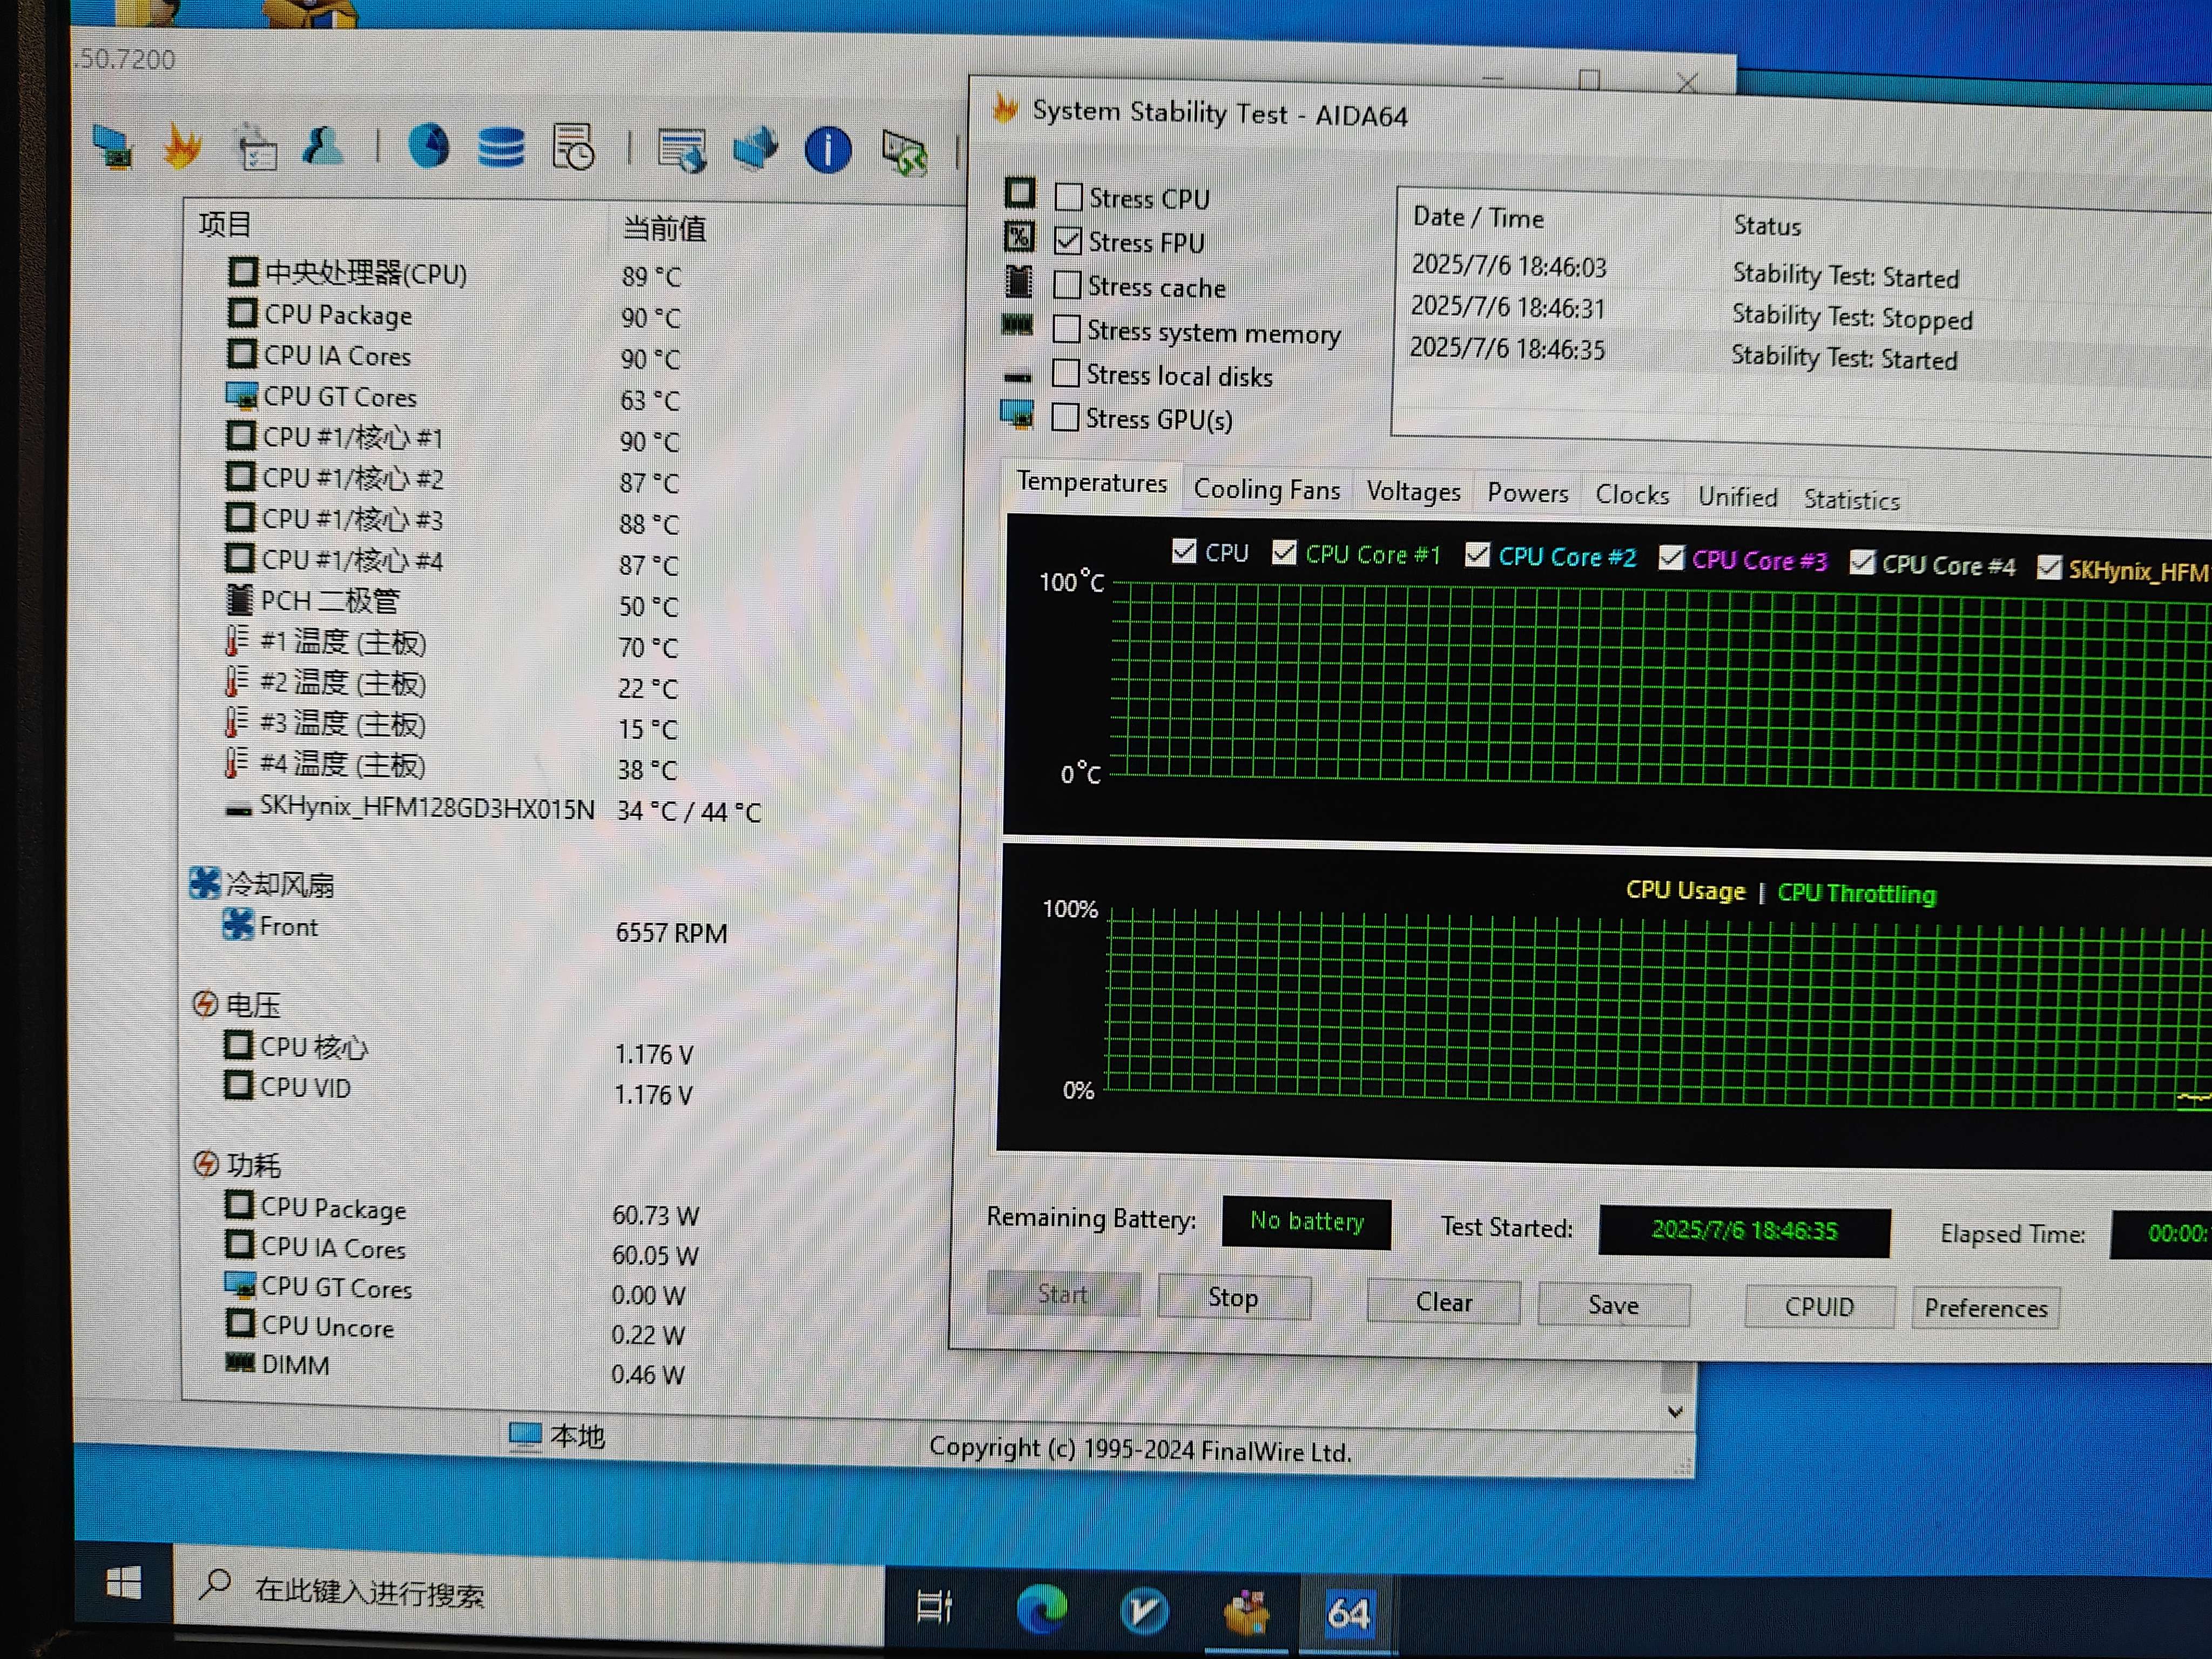2212x1659 pixels.
Task: Uncheck the Stress FPU checkbox
Action: click(1068, 241)
